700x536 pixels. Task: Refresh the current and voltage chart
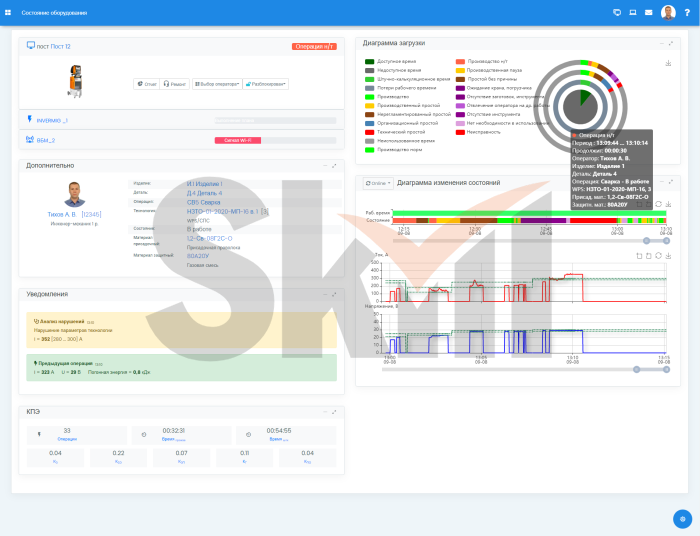click(x=657, y=254)
